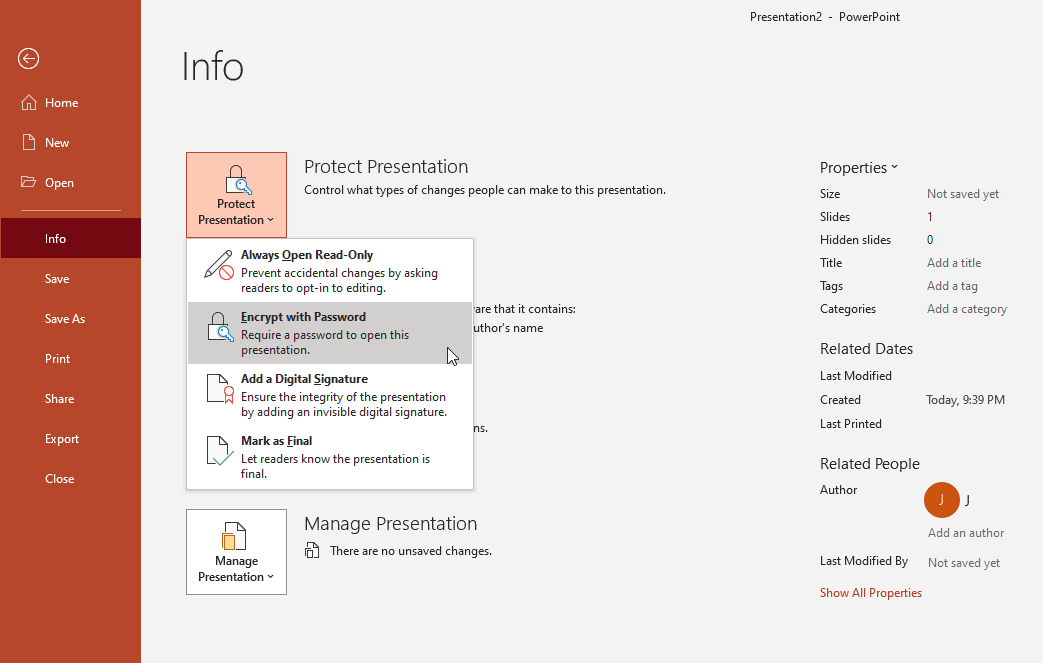Open the Home tab in backstage

click(71, 102)
